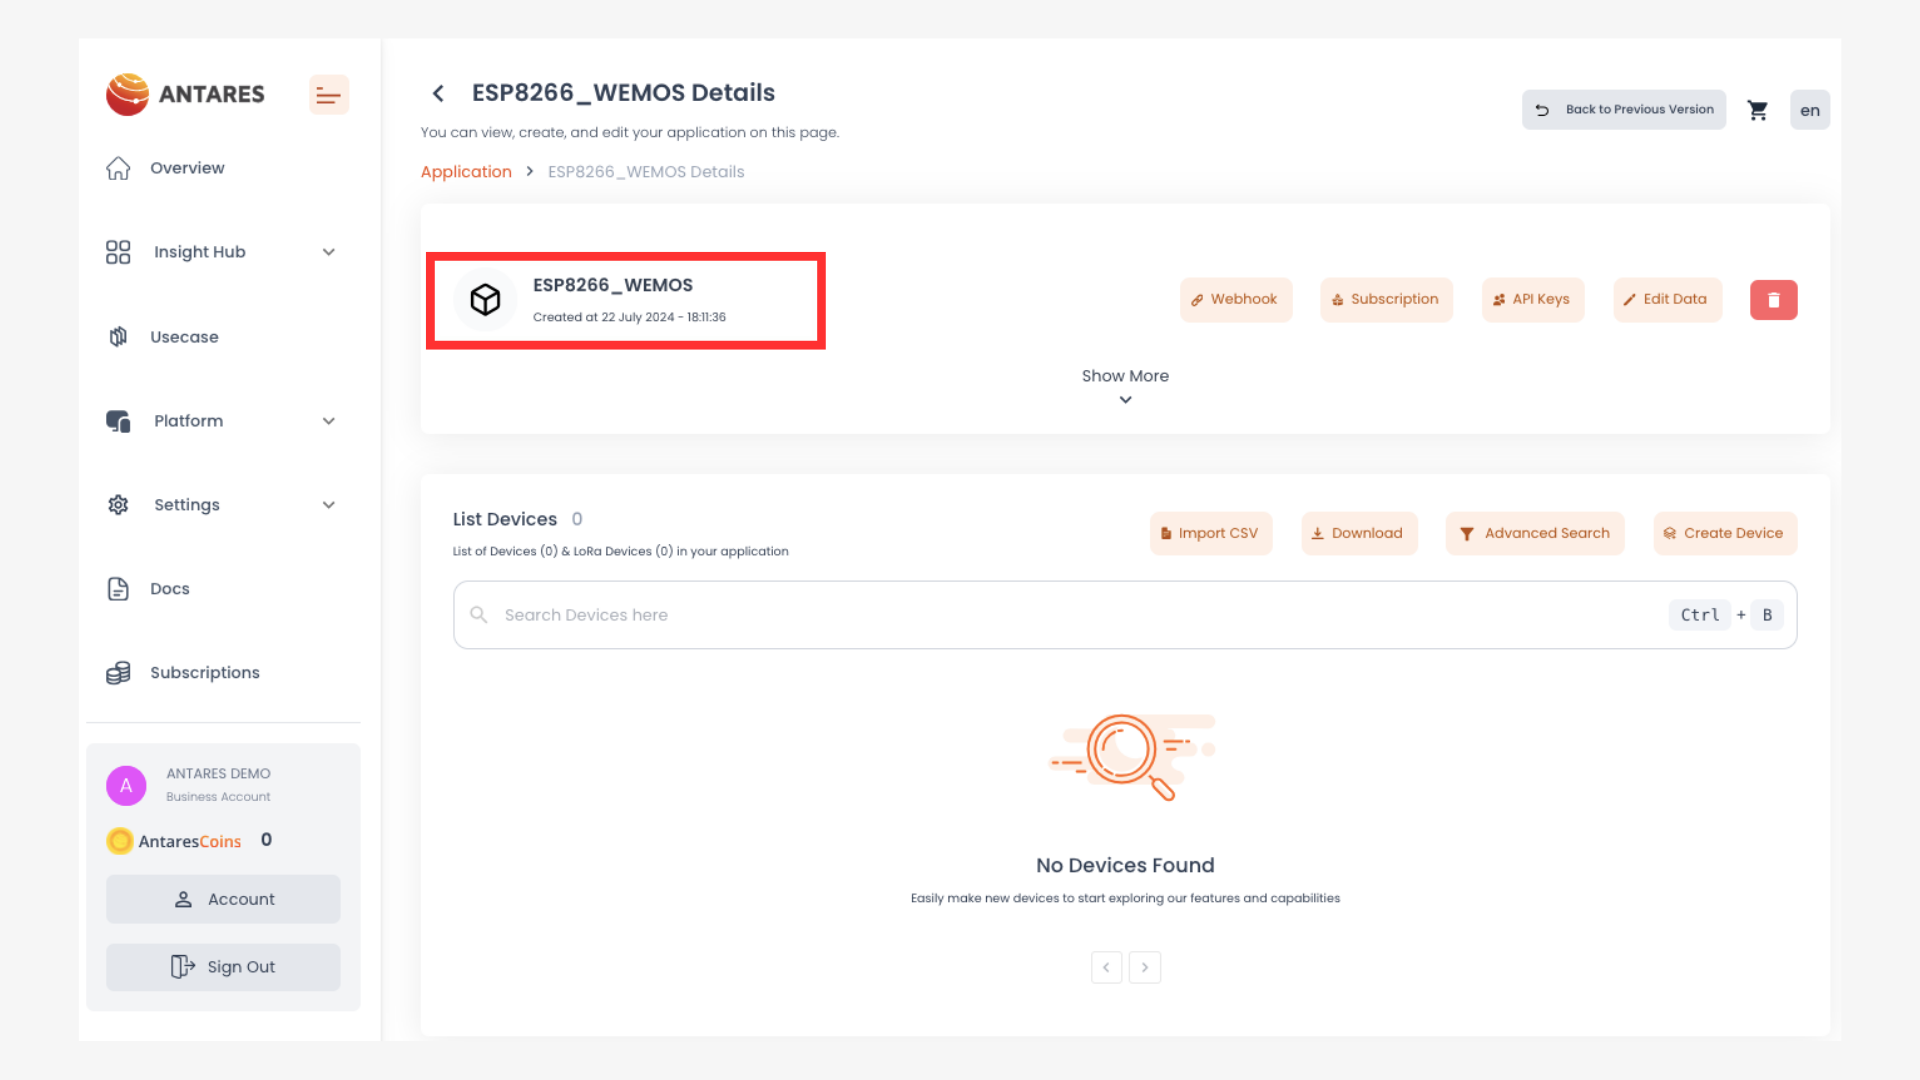Click the Antares logo
The image size is (1920, 1080).
tap(186, 94)
